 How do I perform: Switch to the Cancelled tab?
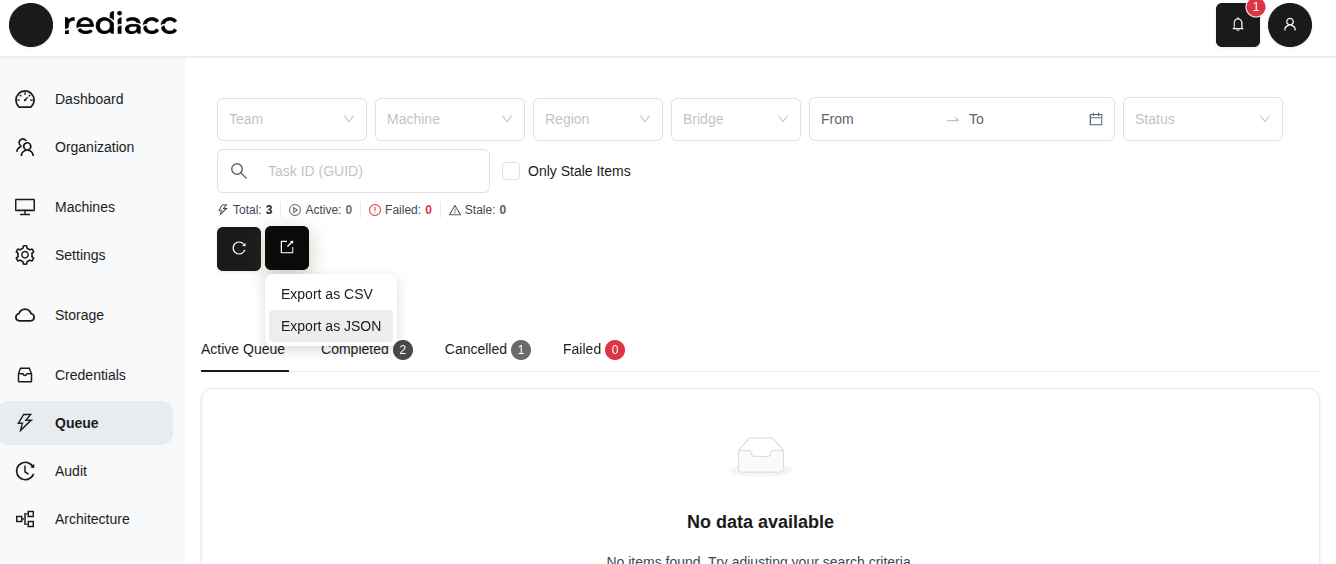tap(476, 349)
